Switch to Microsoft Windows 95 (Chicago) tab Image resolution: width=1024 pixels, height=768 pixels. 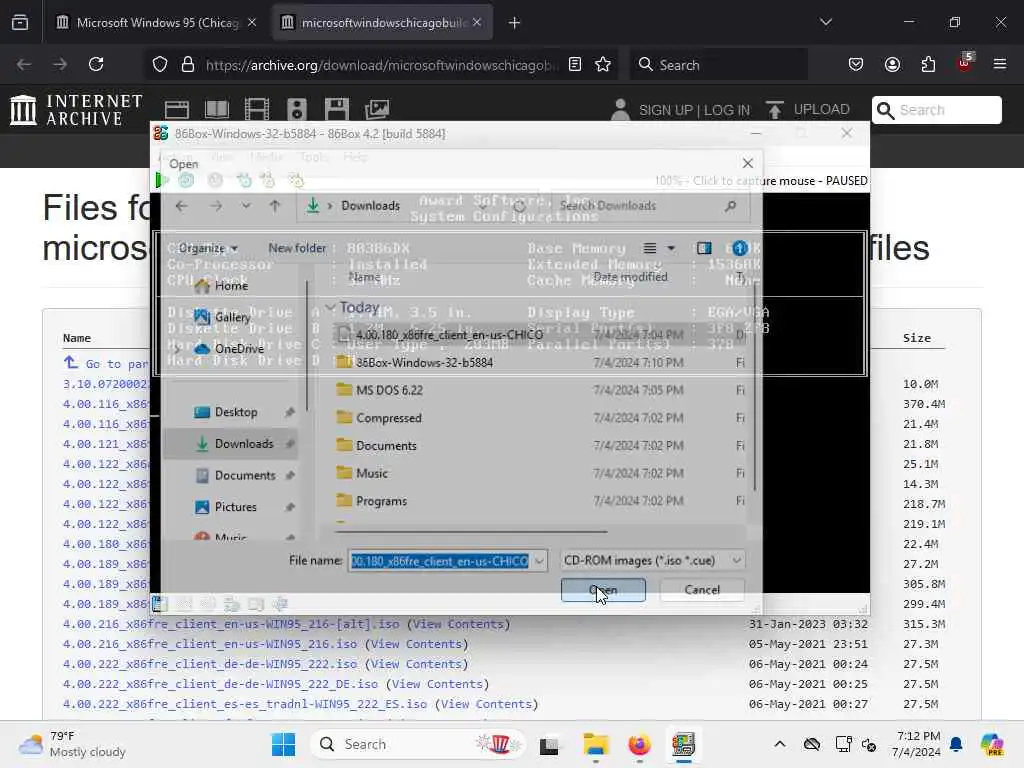coord(155,23)
